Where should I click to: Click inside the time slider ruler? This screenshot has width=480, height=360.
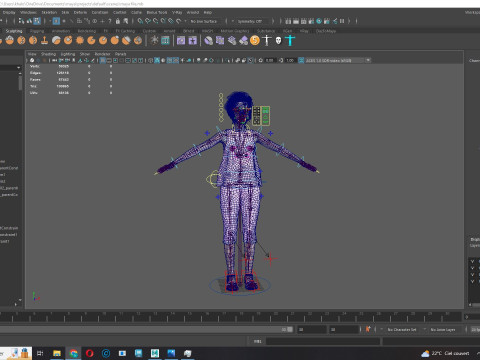coord(230,317)
